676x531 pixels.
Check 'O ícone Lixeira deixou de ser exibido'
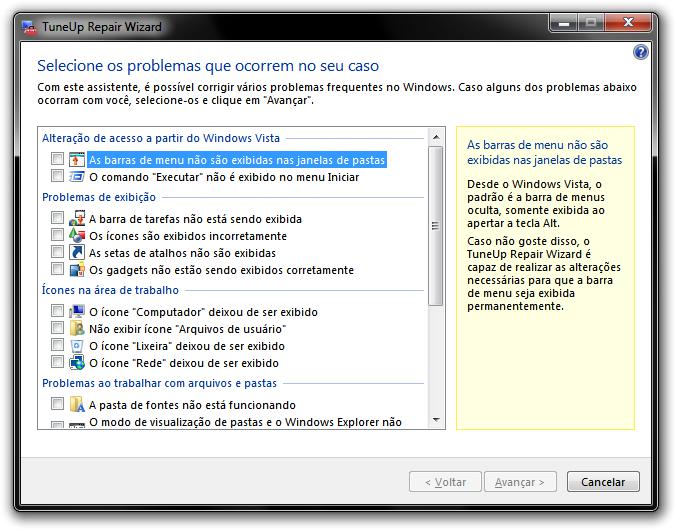click(57, 344)
